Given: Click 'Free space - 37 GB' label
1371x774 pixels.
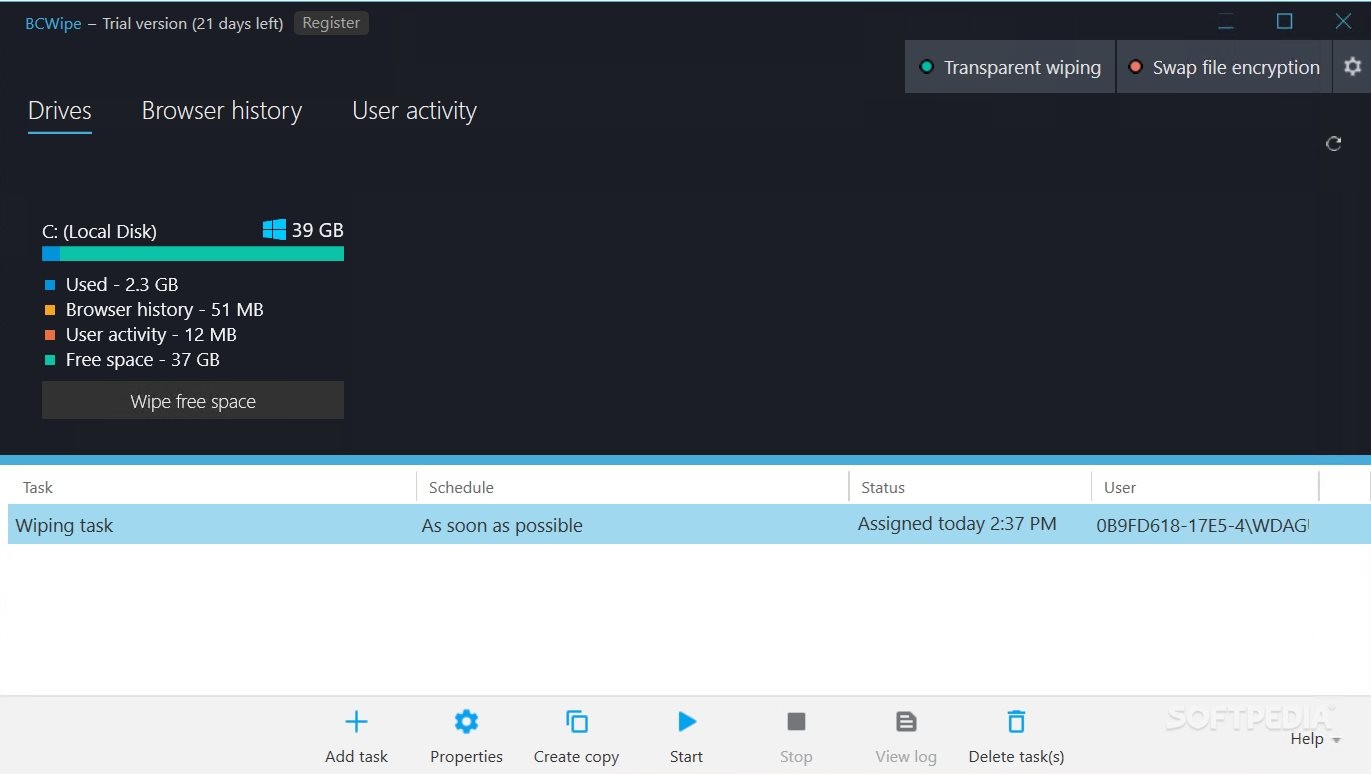Looking at the screenshot, I should [x=143, y=360].
